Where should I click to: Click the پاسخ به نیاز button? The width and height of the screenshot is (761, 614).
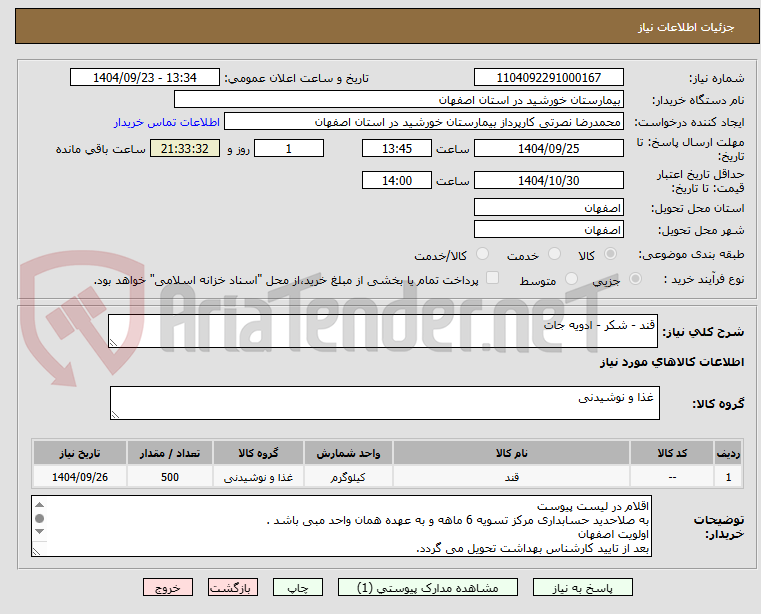click(582, 587)
